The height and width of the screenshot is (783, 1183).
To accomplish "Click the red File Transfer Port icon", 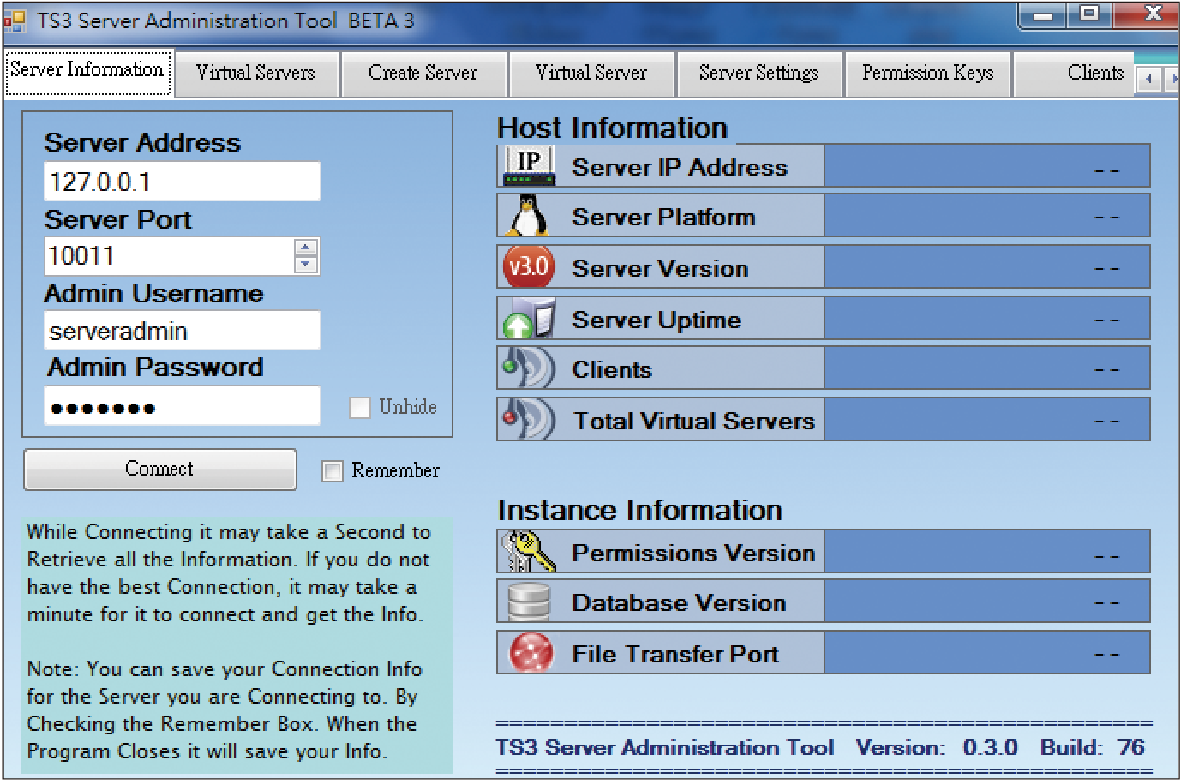I will (x=531, y=652).
